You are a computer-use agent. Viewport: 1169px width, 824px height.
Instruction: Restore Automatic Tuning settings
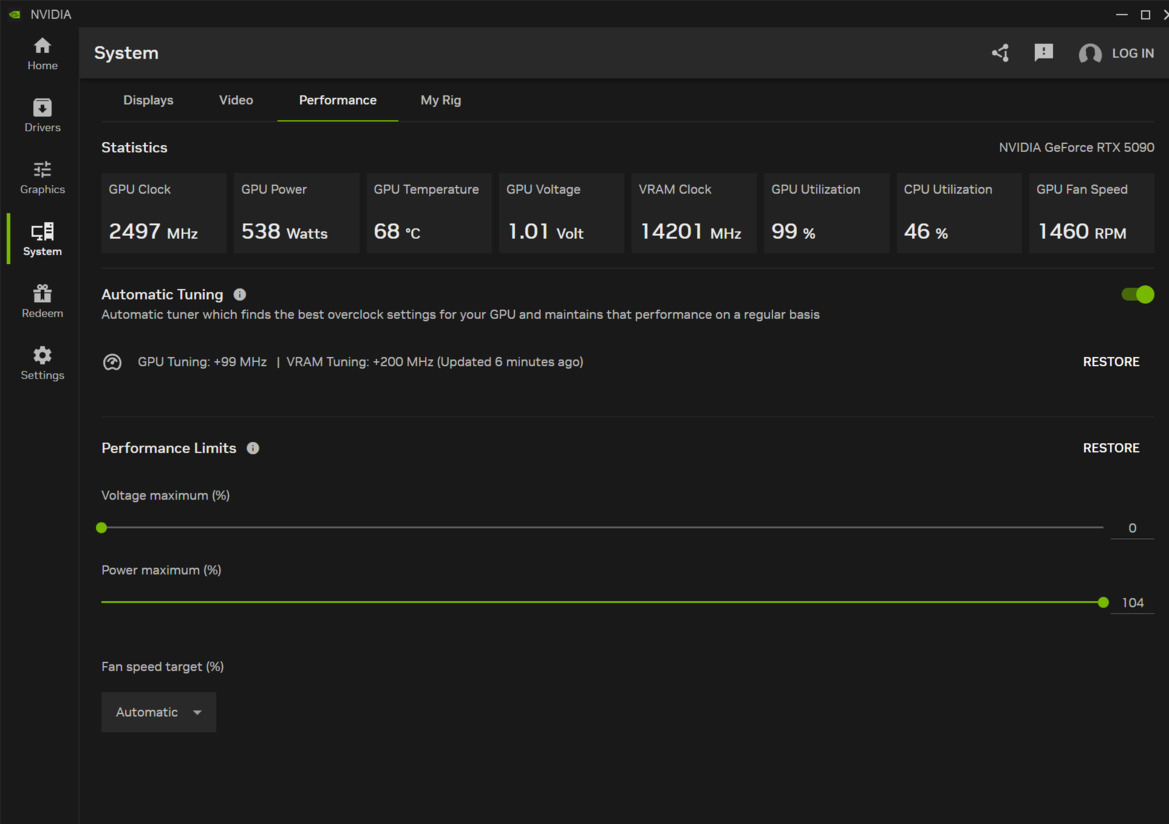click(x=1111, y=362)
